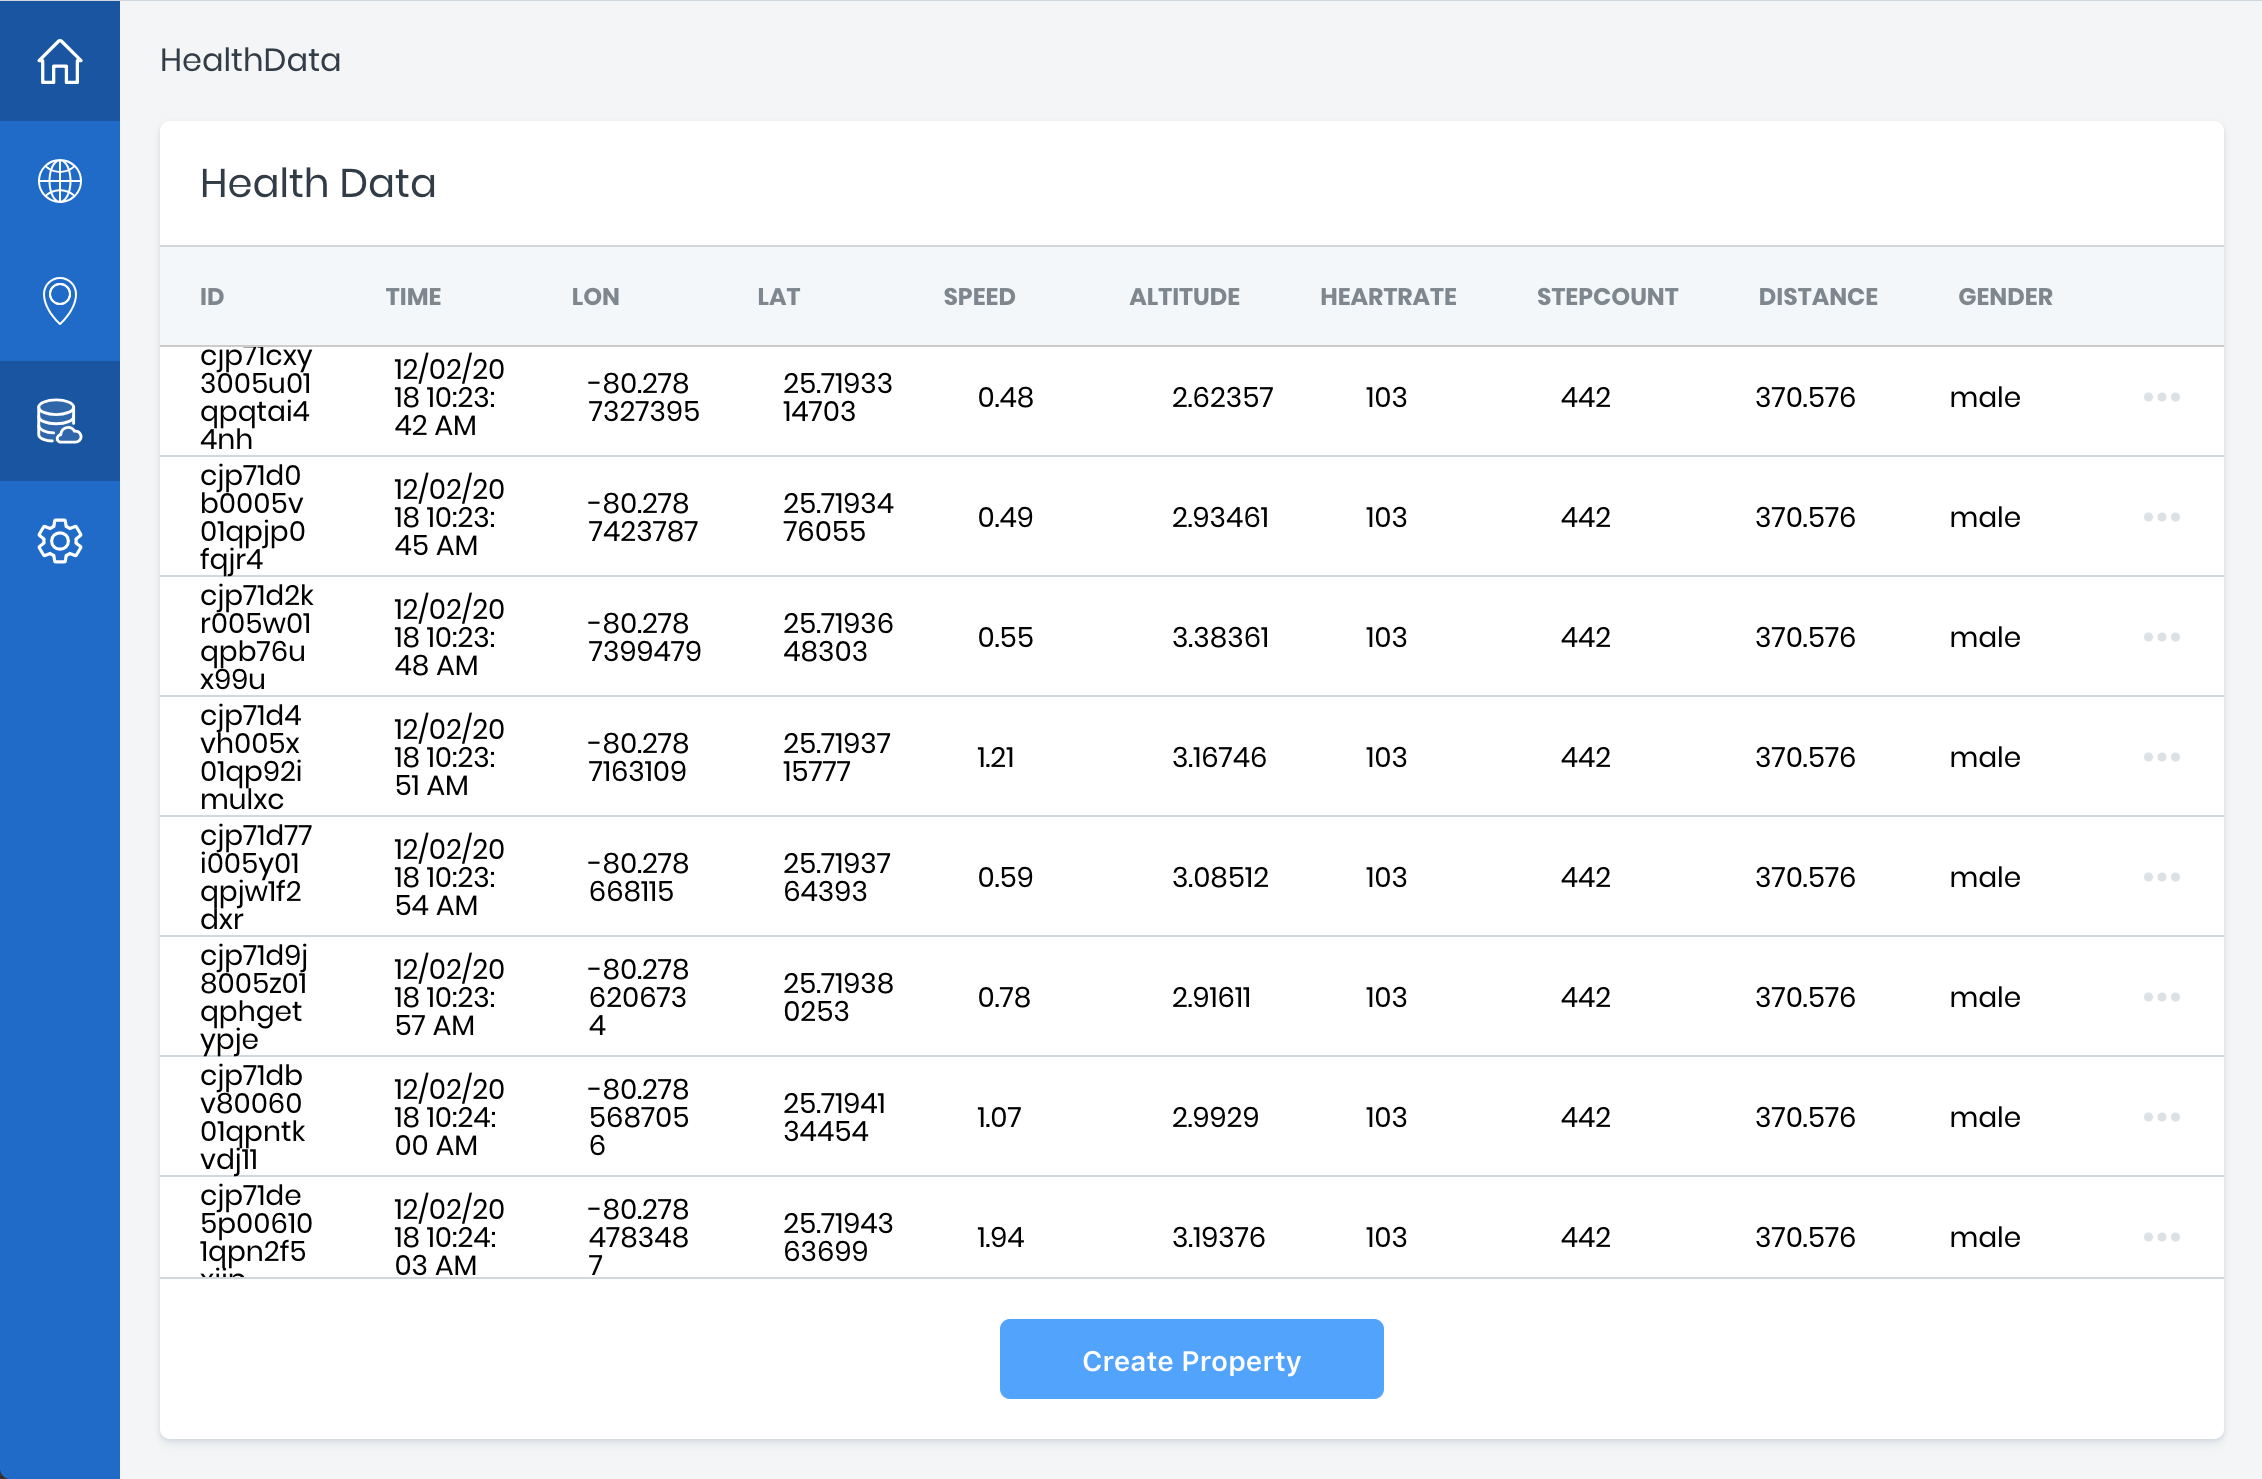Click the ALTITUDE column header

(x=1184, y=297)
